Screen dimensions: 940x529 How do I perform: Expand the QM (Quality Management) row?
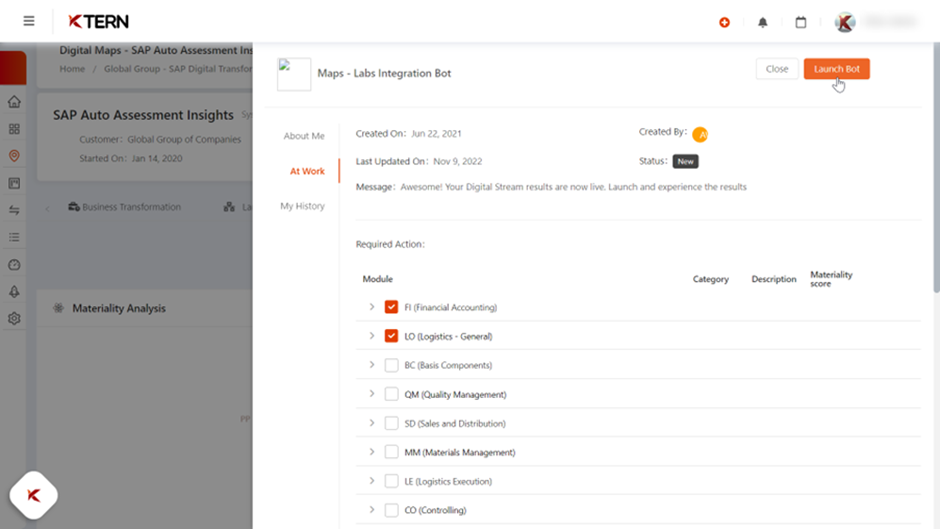372,393
